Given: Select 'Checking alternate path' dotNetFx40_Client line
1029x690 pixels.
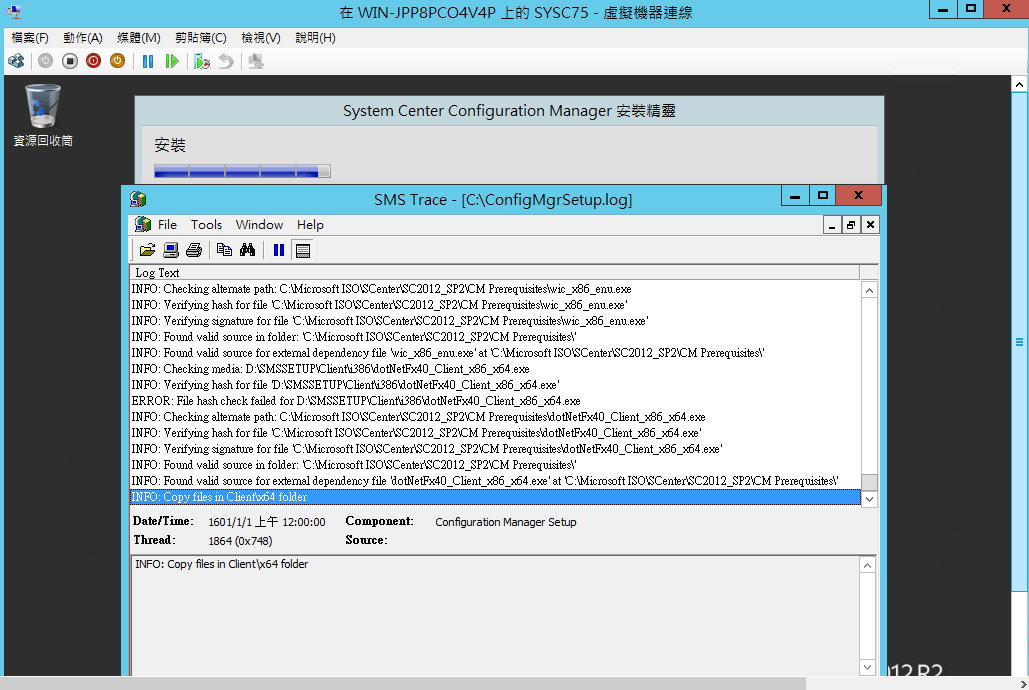Looking at the screenshot, I should click(x=495, y=417).
